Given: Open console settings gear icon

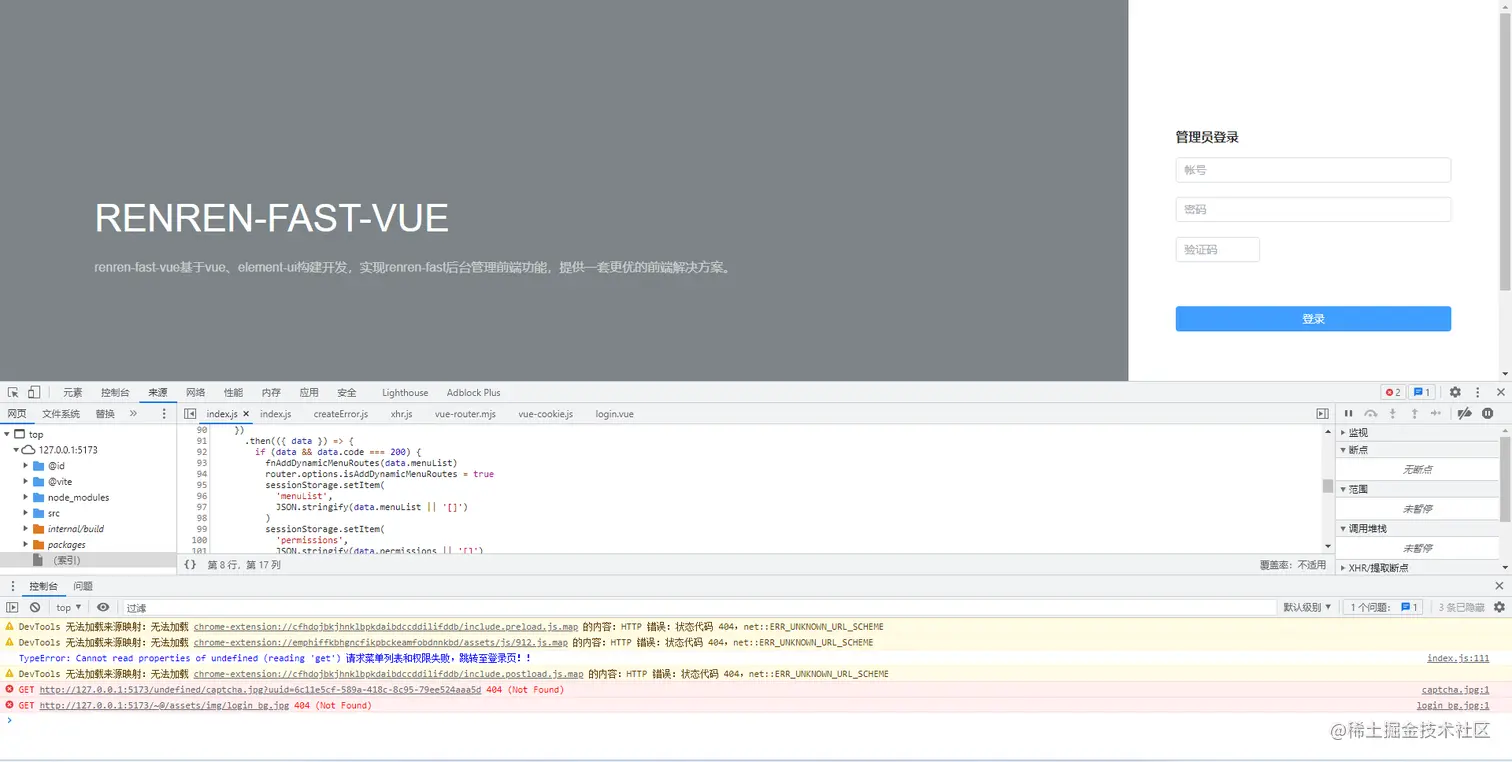Looking at the screenshot, I should pos(1499,607).
